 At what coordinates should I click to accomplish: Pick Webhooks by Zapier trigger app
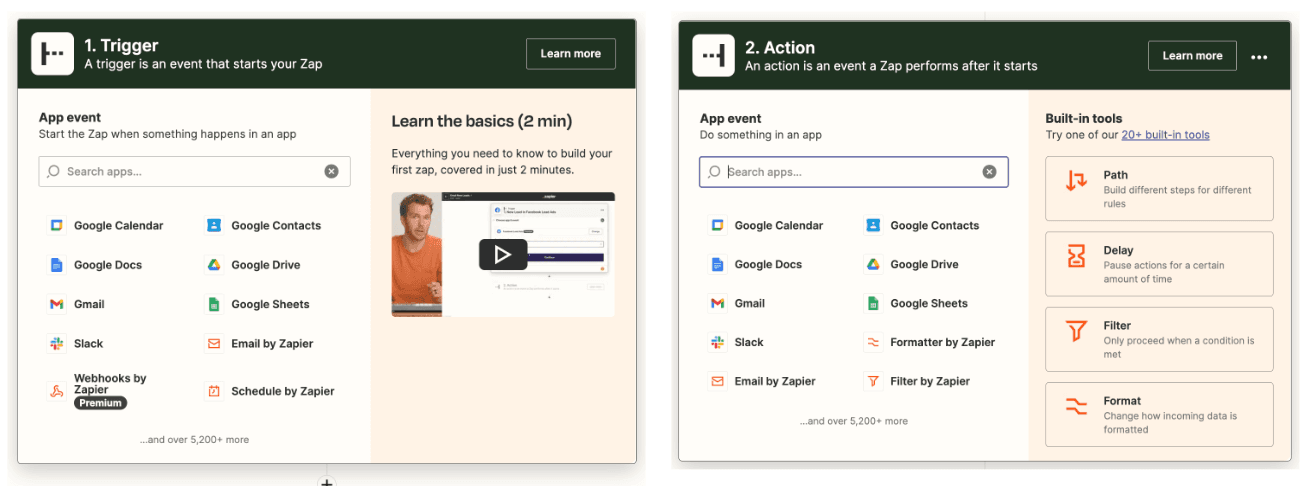pos(98,390)
